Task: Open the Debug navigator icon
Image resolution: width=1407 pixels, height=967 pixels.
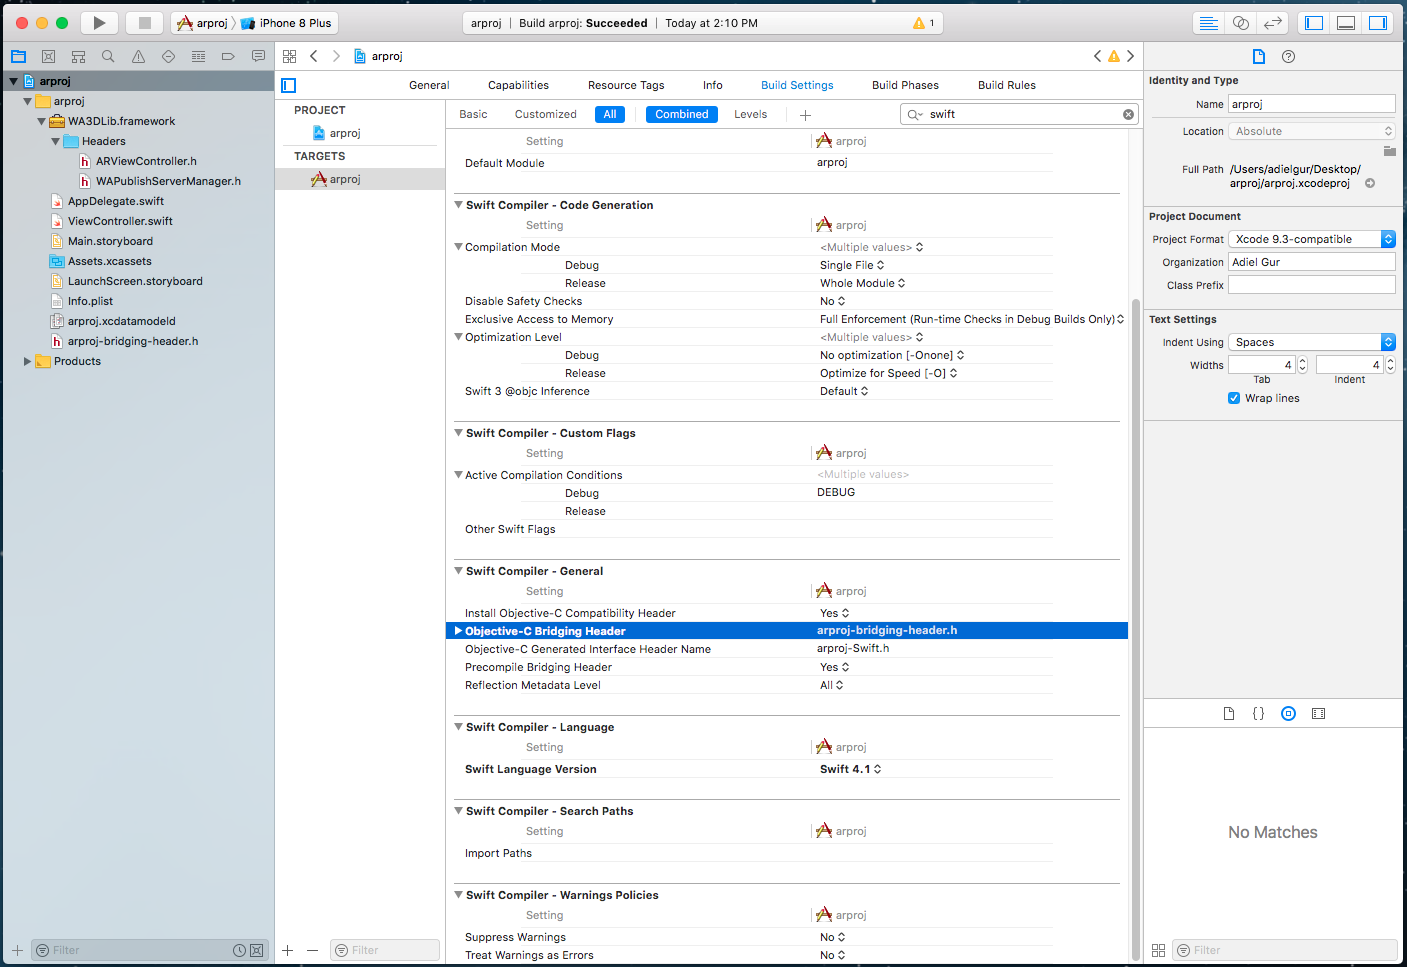Action: point(198,57)
